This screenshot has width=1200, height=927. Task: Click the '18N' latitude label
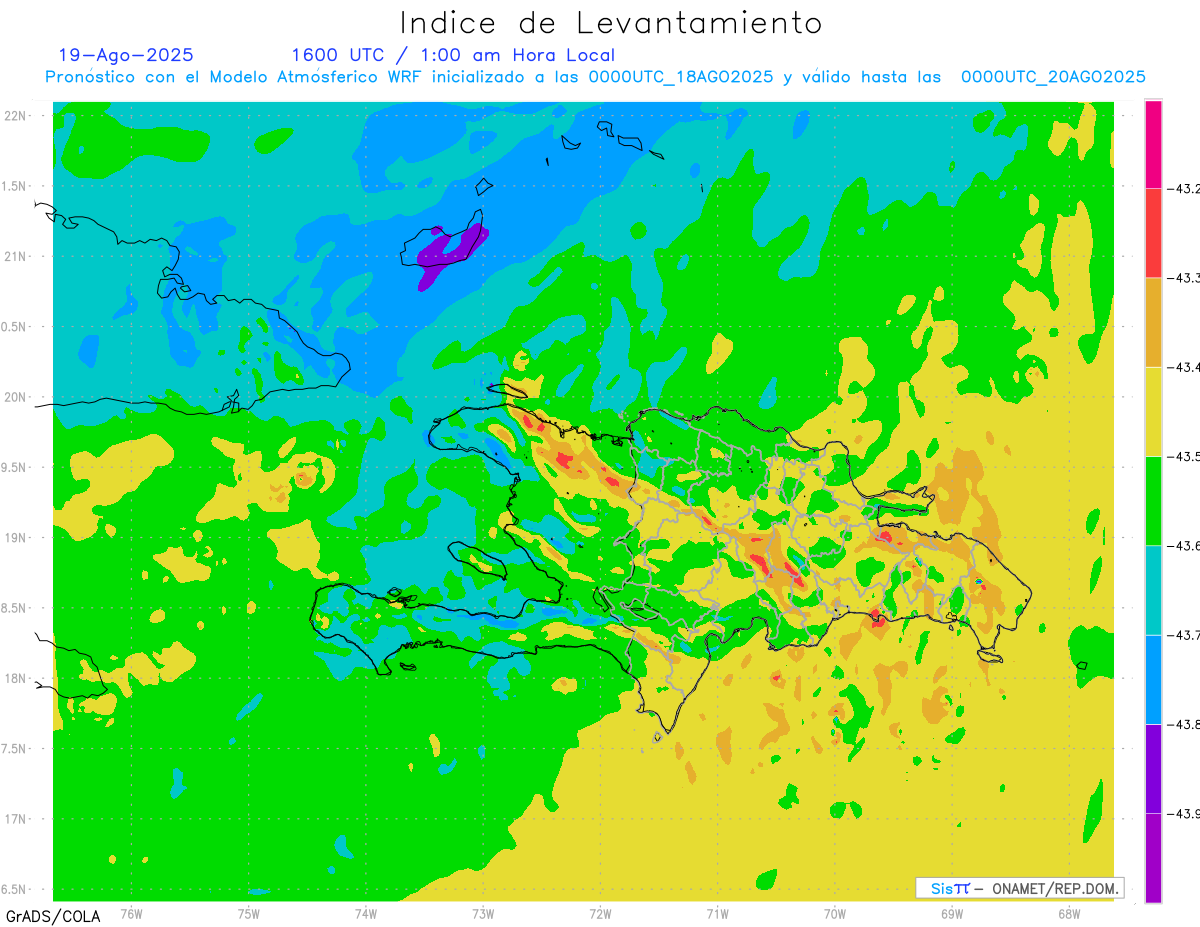point(15,678)
